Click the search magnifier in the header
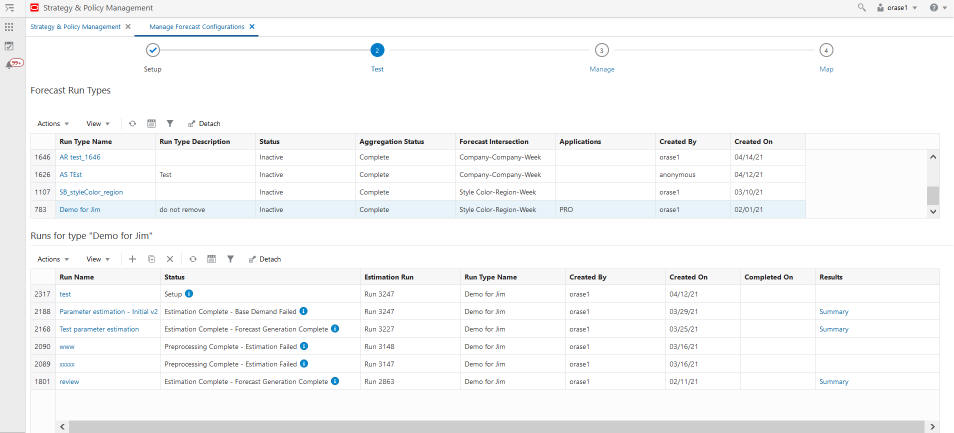The width and height of the screenshot is (954, 433). 862,8
